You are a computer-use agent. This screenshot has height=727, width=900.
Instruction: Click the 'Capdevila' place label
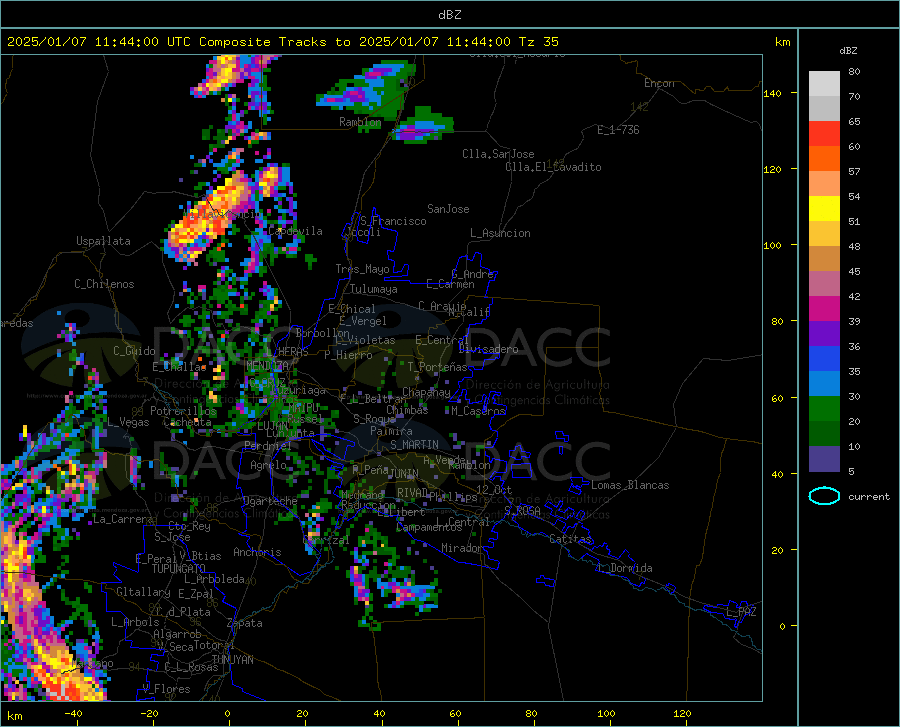[295, 231]
